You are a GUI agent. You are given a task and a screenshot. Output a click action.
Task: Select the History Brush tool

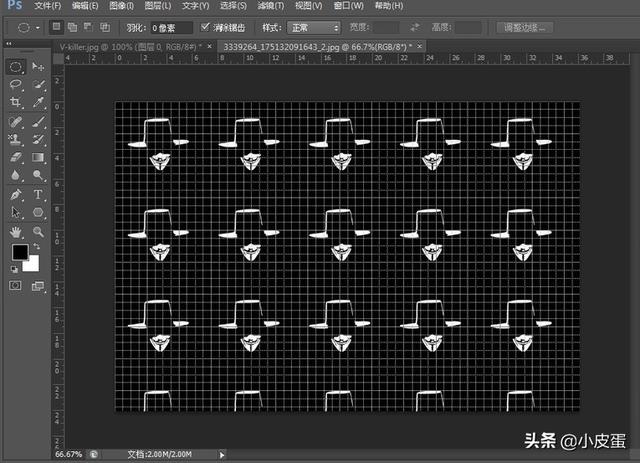pos(38,139)
